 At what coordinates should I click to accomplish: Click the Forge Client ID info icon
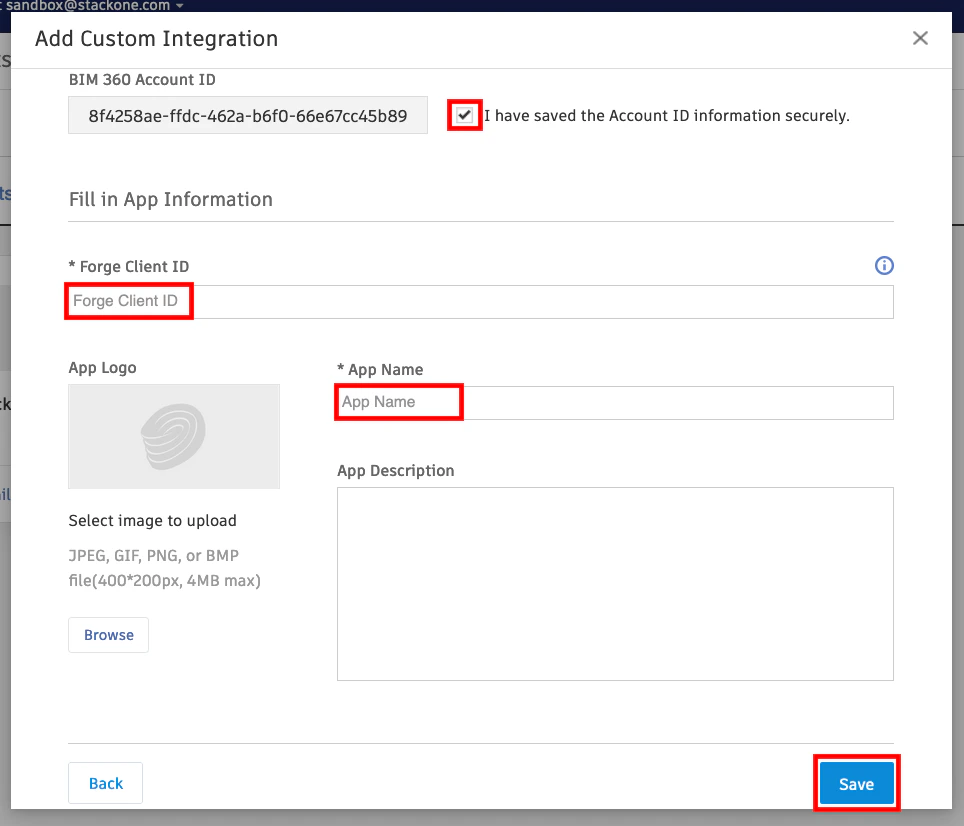point(884,266)
